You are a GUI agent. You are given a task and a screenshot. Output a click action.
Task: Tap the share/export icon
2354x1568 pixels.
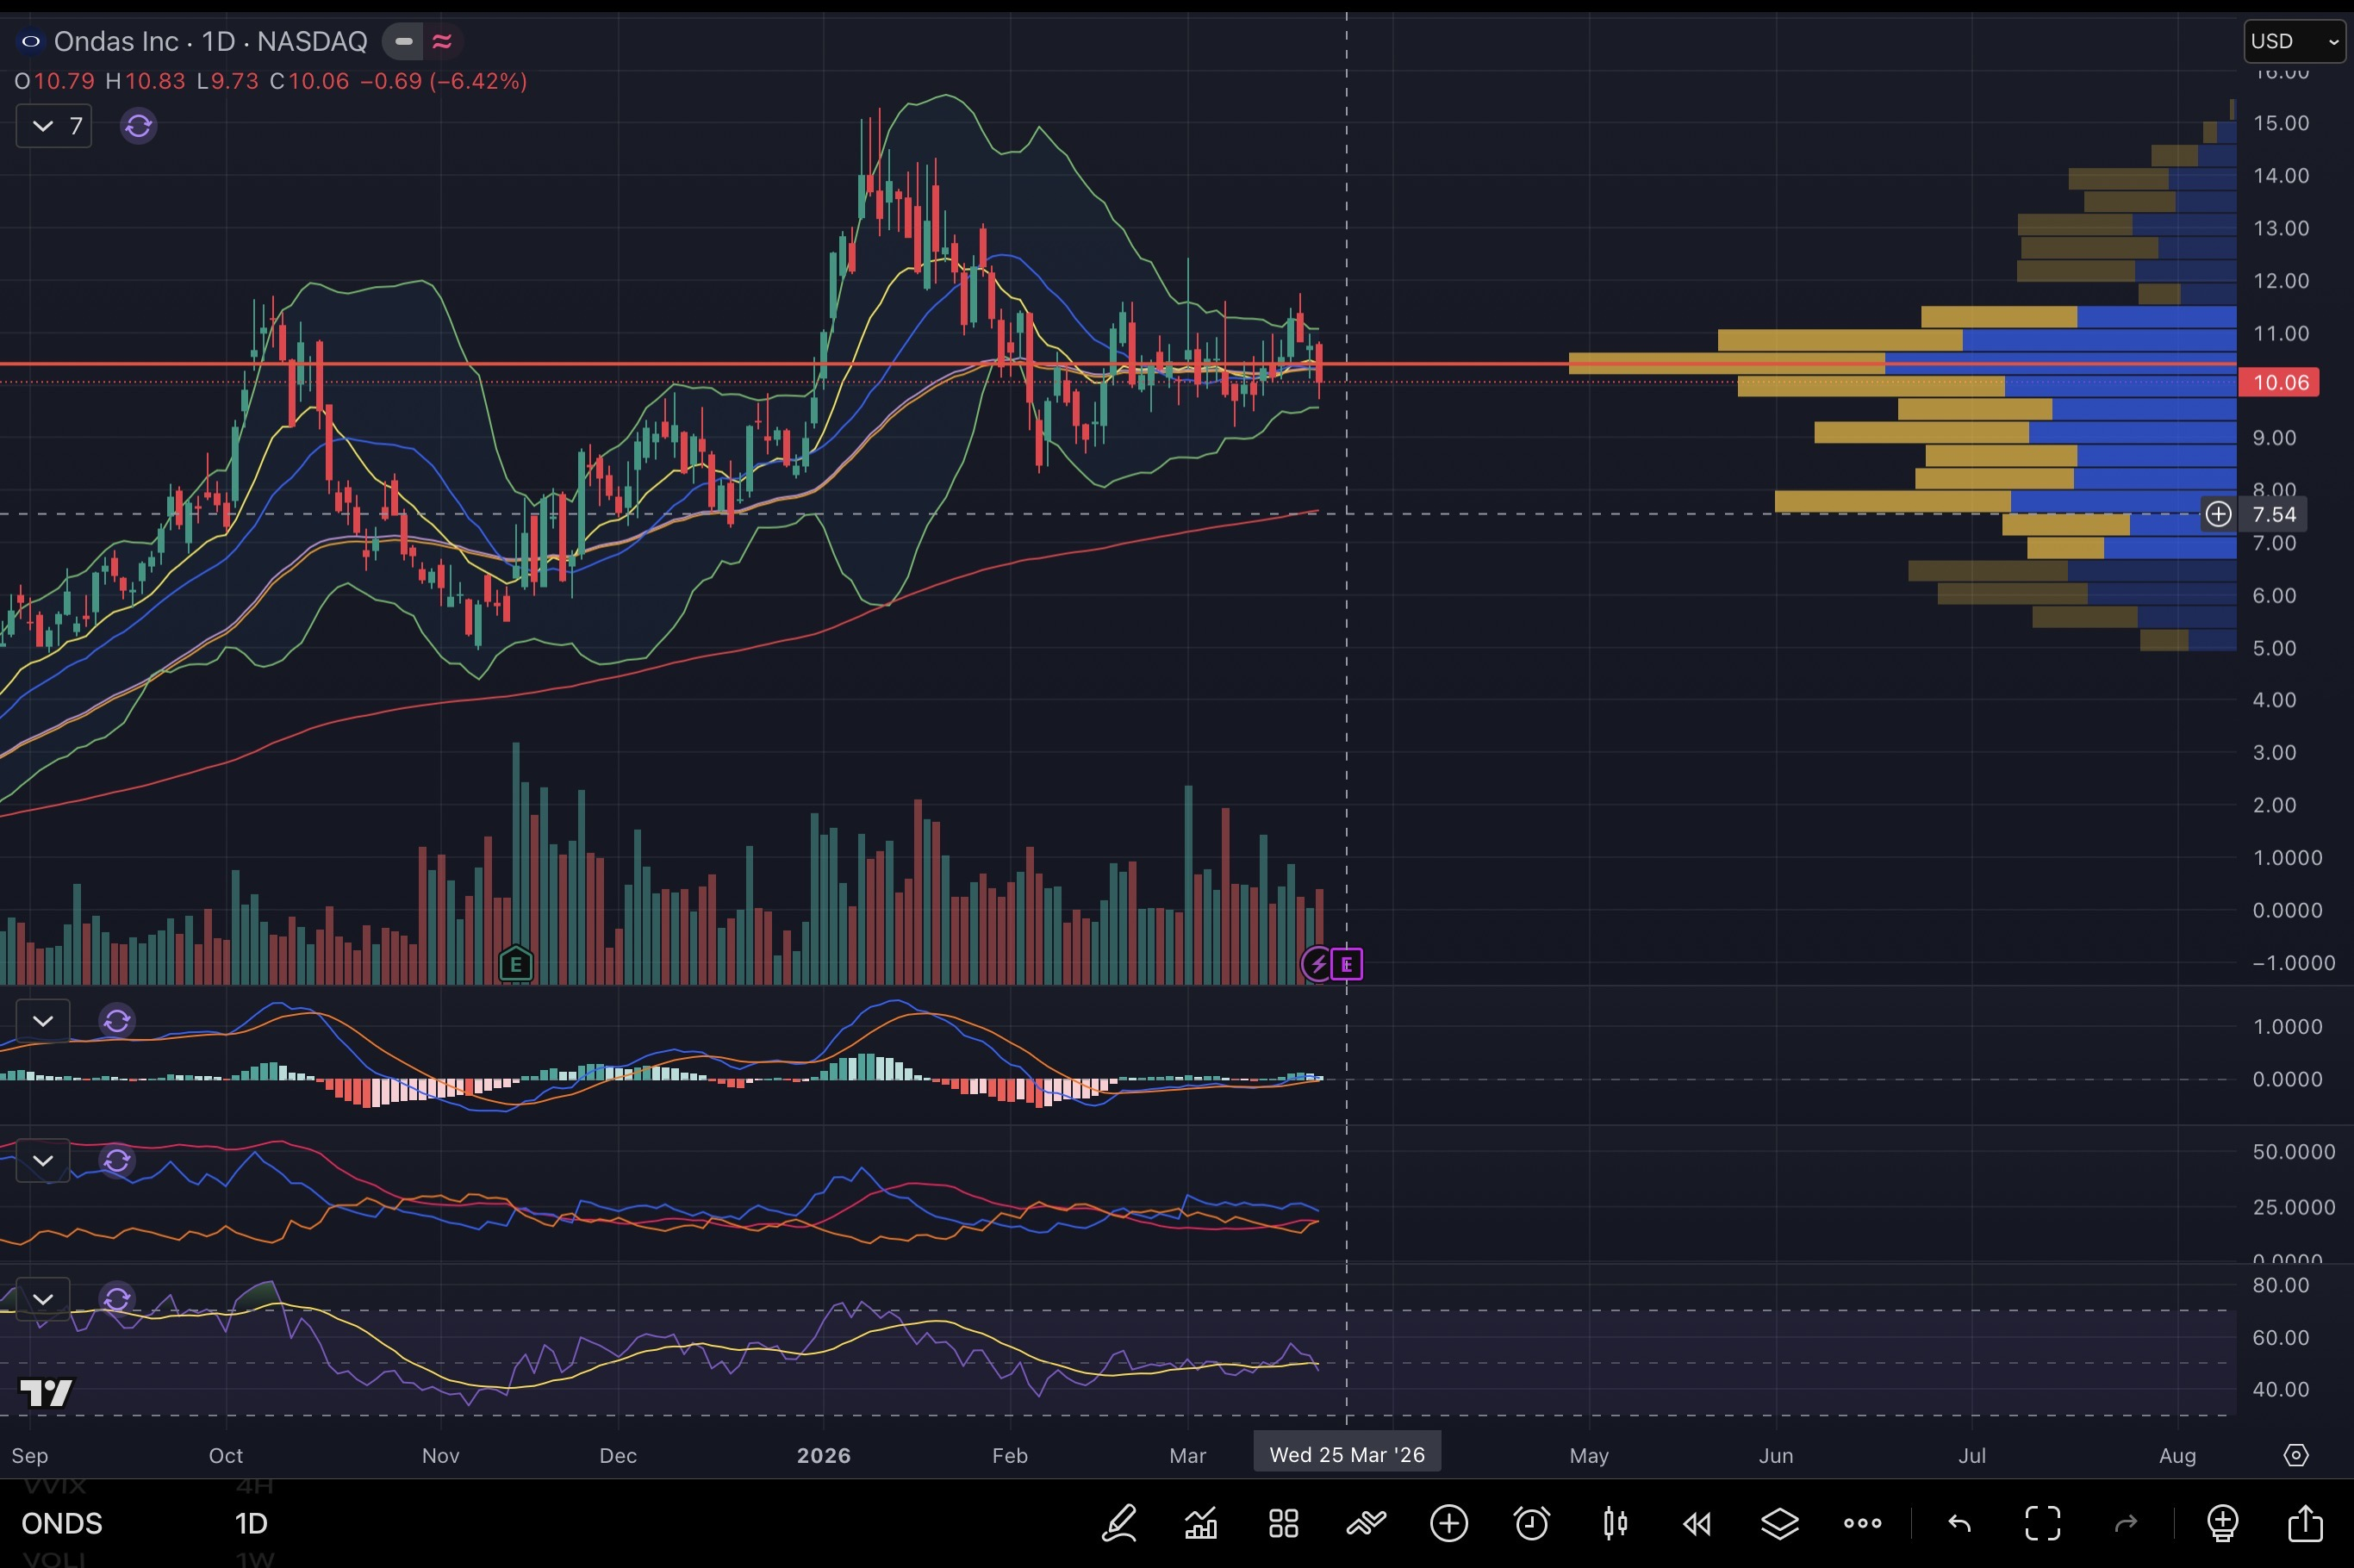[2305, 1523]
